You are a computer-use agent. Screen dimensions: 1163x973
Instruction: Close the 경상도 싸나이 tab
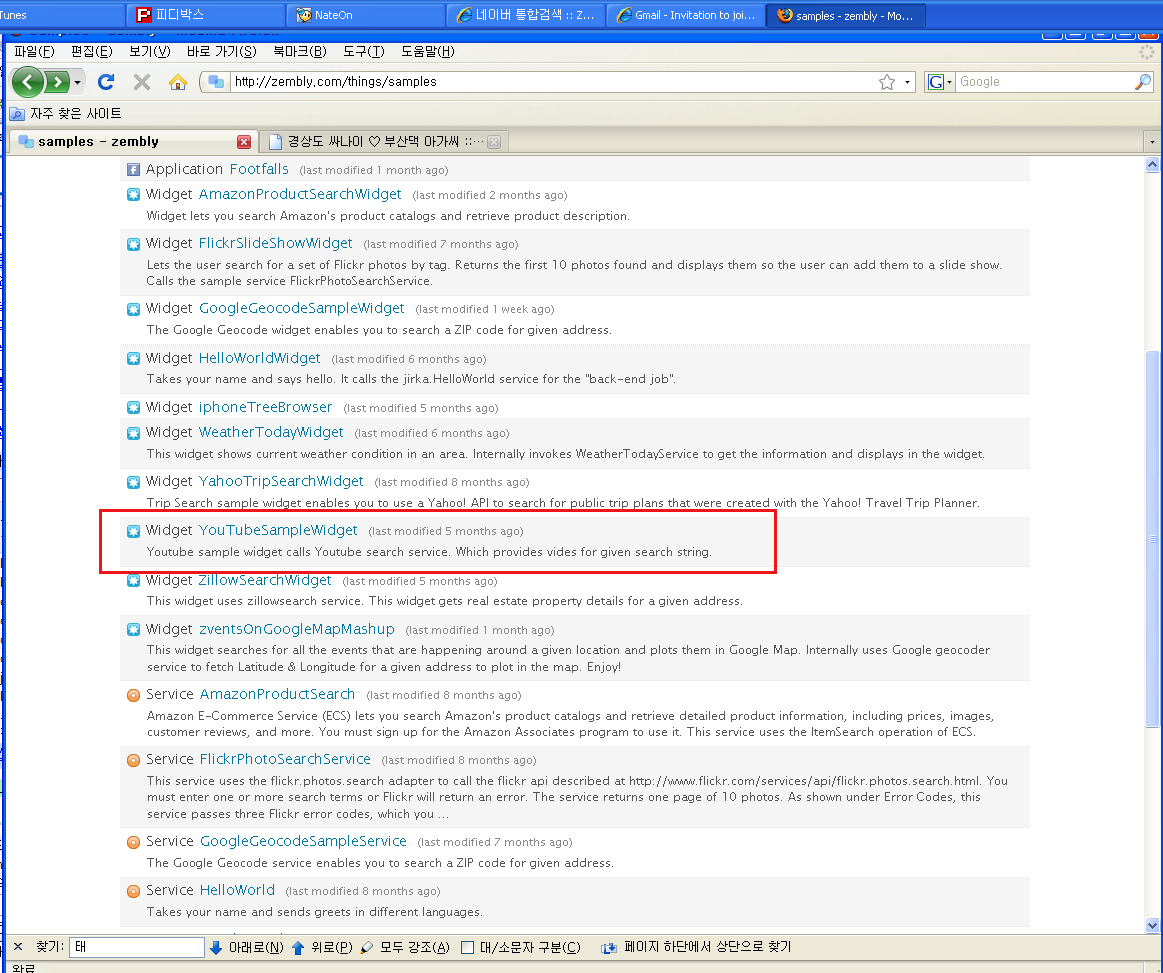pyautogui.click(x=494, y=142)
